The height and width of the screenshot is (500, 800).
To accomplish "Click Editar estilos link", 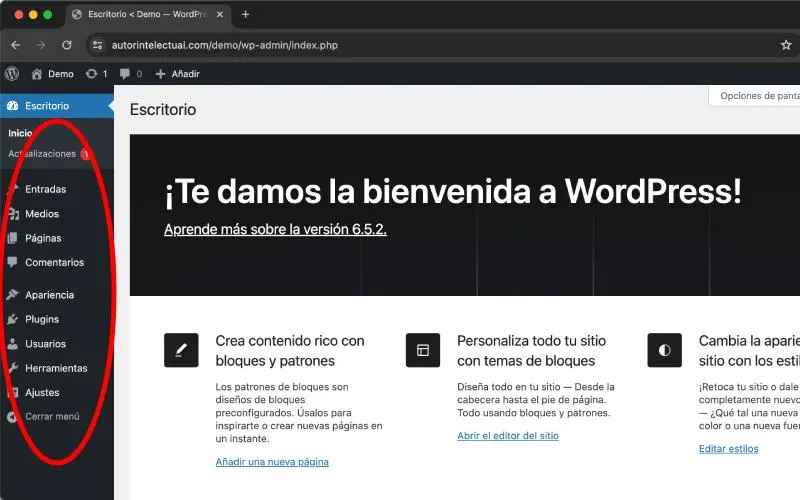I will click(729, 448).
